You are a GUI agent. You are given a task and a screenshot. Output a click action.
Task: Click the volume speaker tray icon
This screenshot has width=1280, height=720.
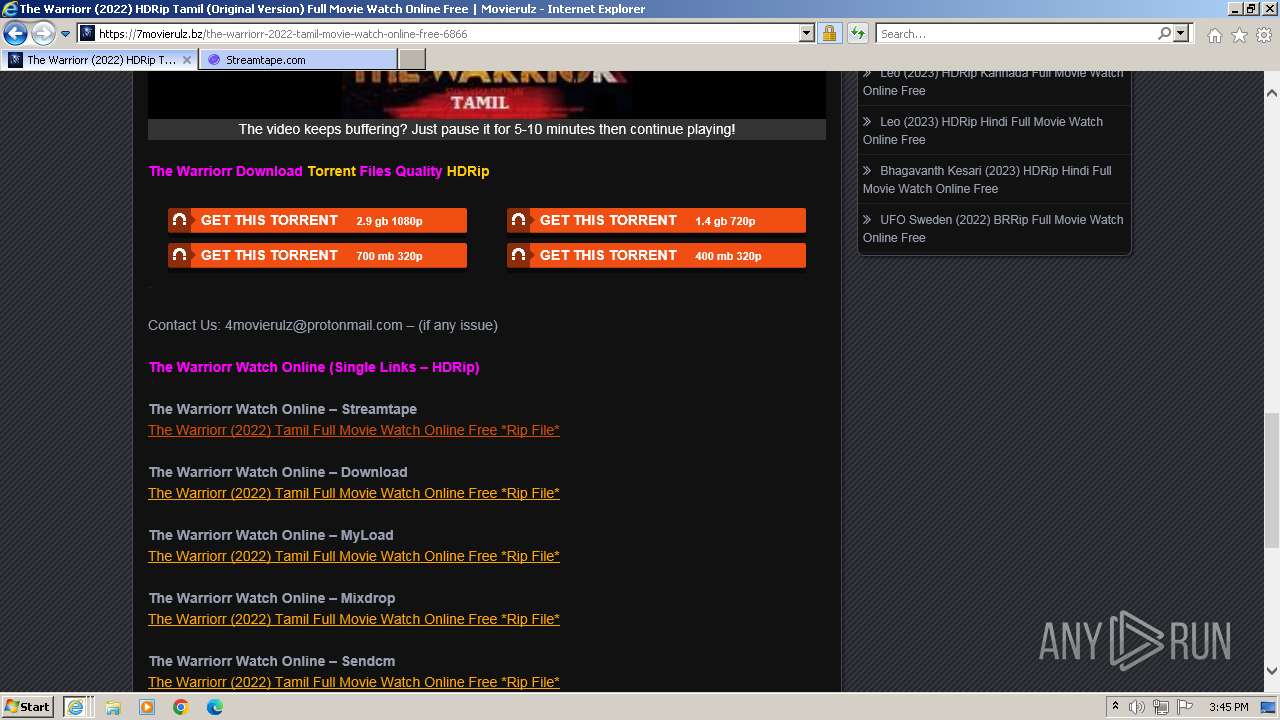[1137, 707]
